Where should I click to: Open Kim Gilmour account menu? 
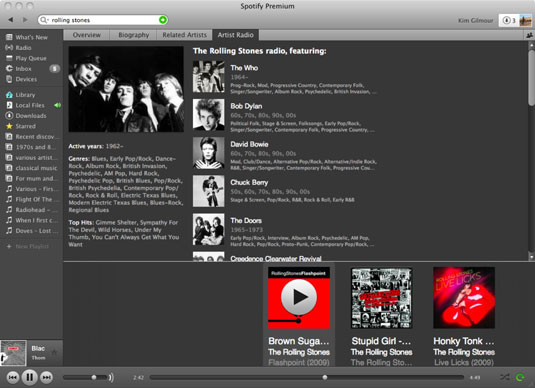(x=475, y=20)
